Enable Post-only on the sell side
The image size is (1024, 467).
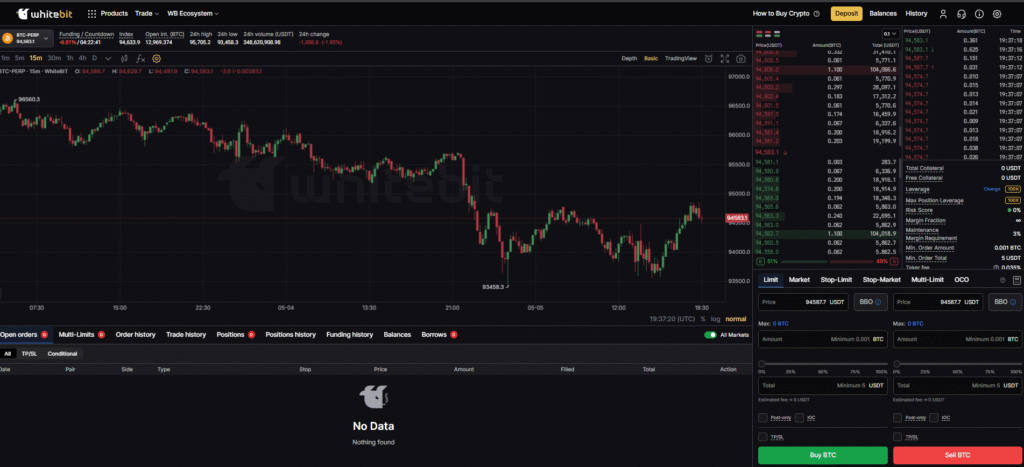tap(897, 417)
